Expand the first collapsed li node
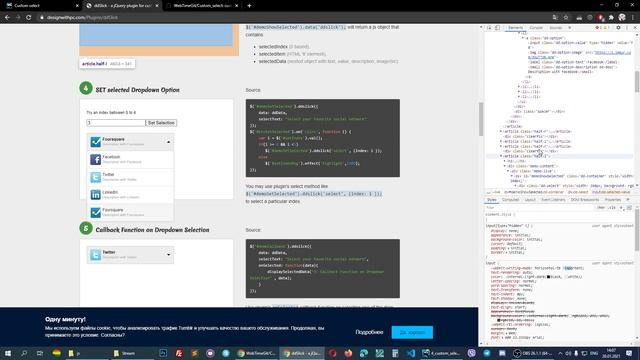The image size is (640, 360). 519,87
